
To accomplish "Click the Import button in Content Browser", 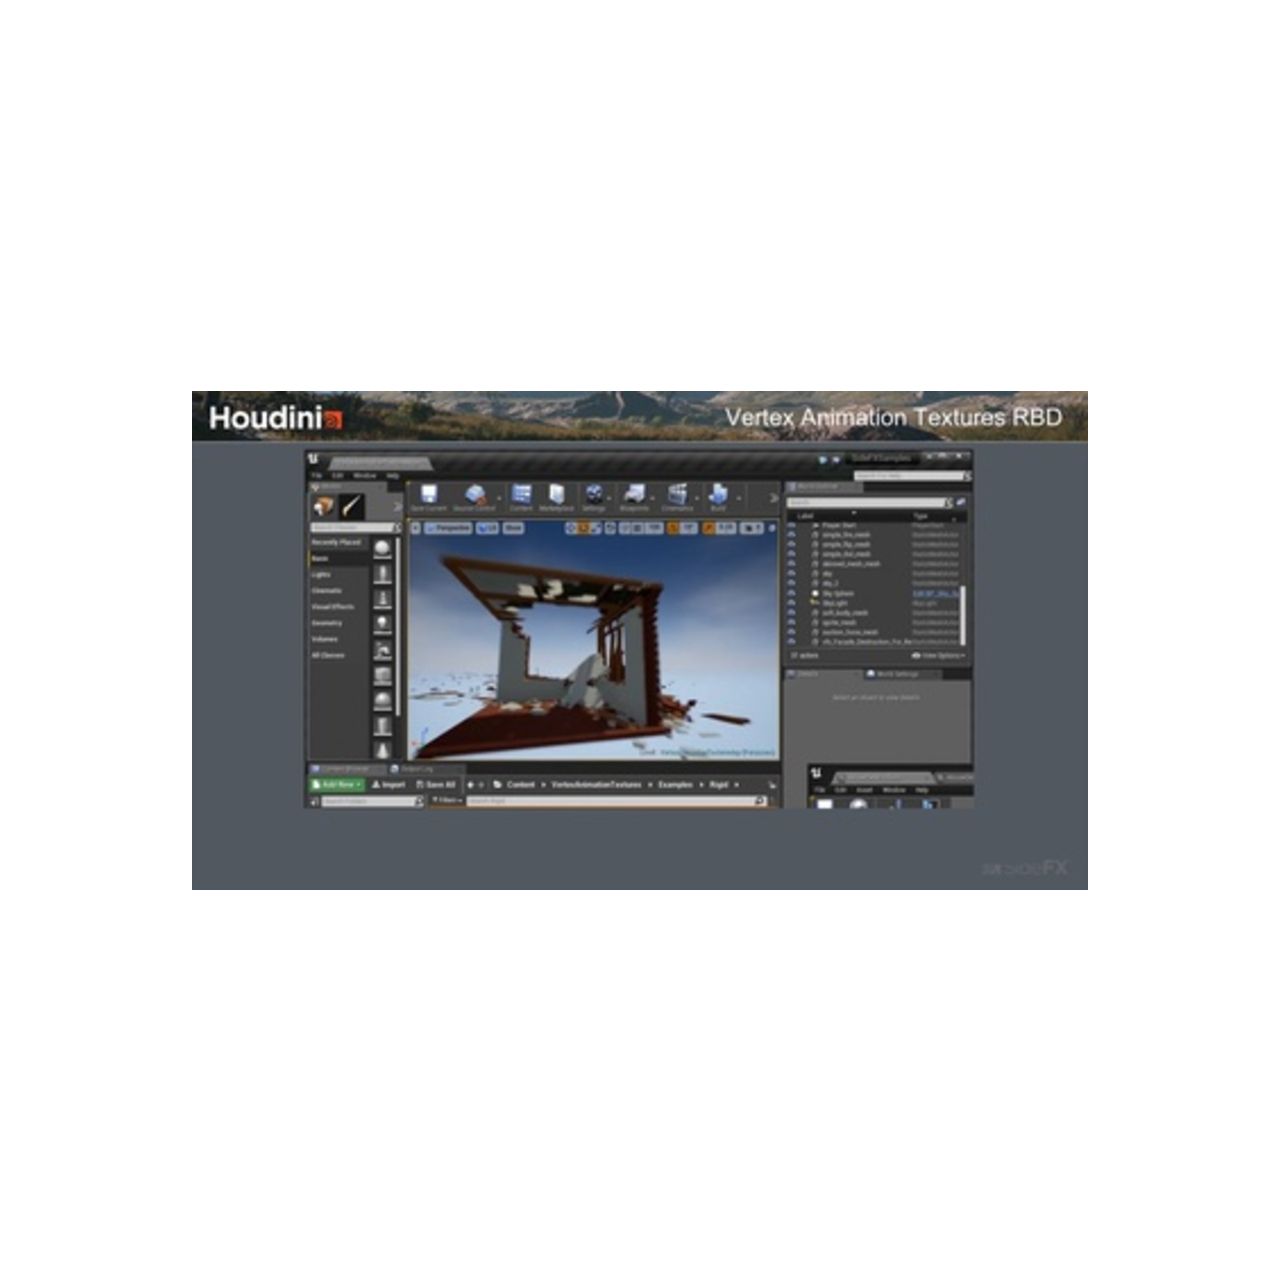I will (390, 785).
